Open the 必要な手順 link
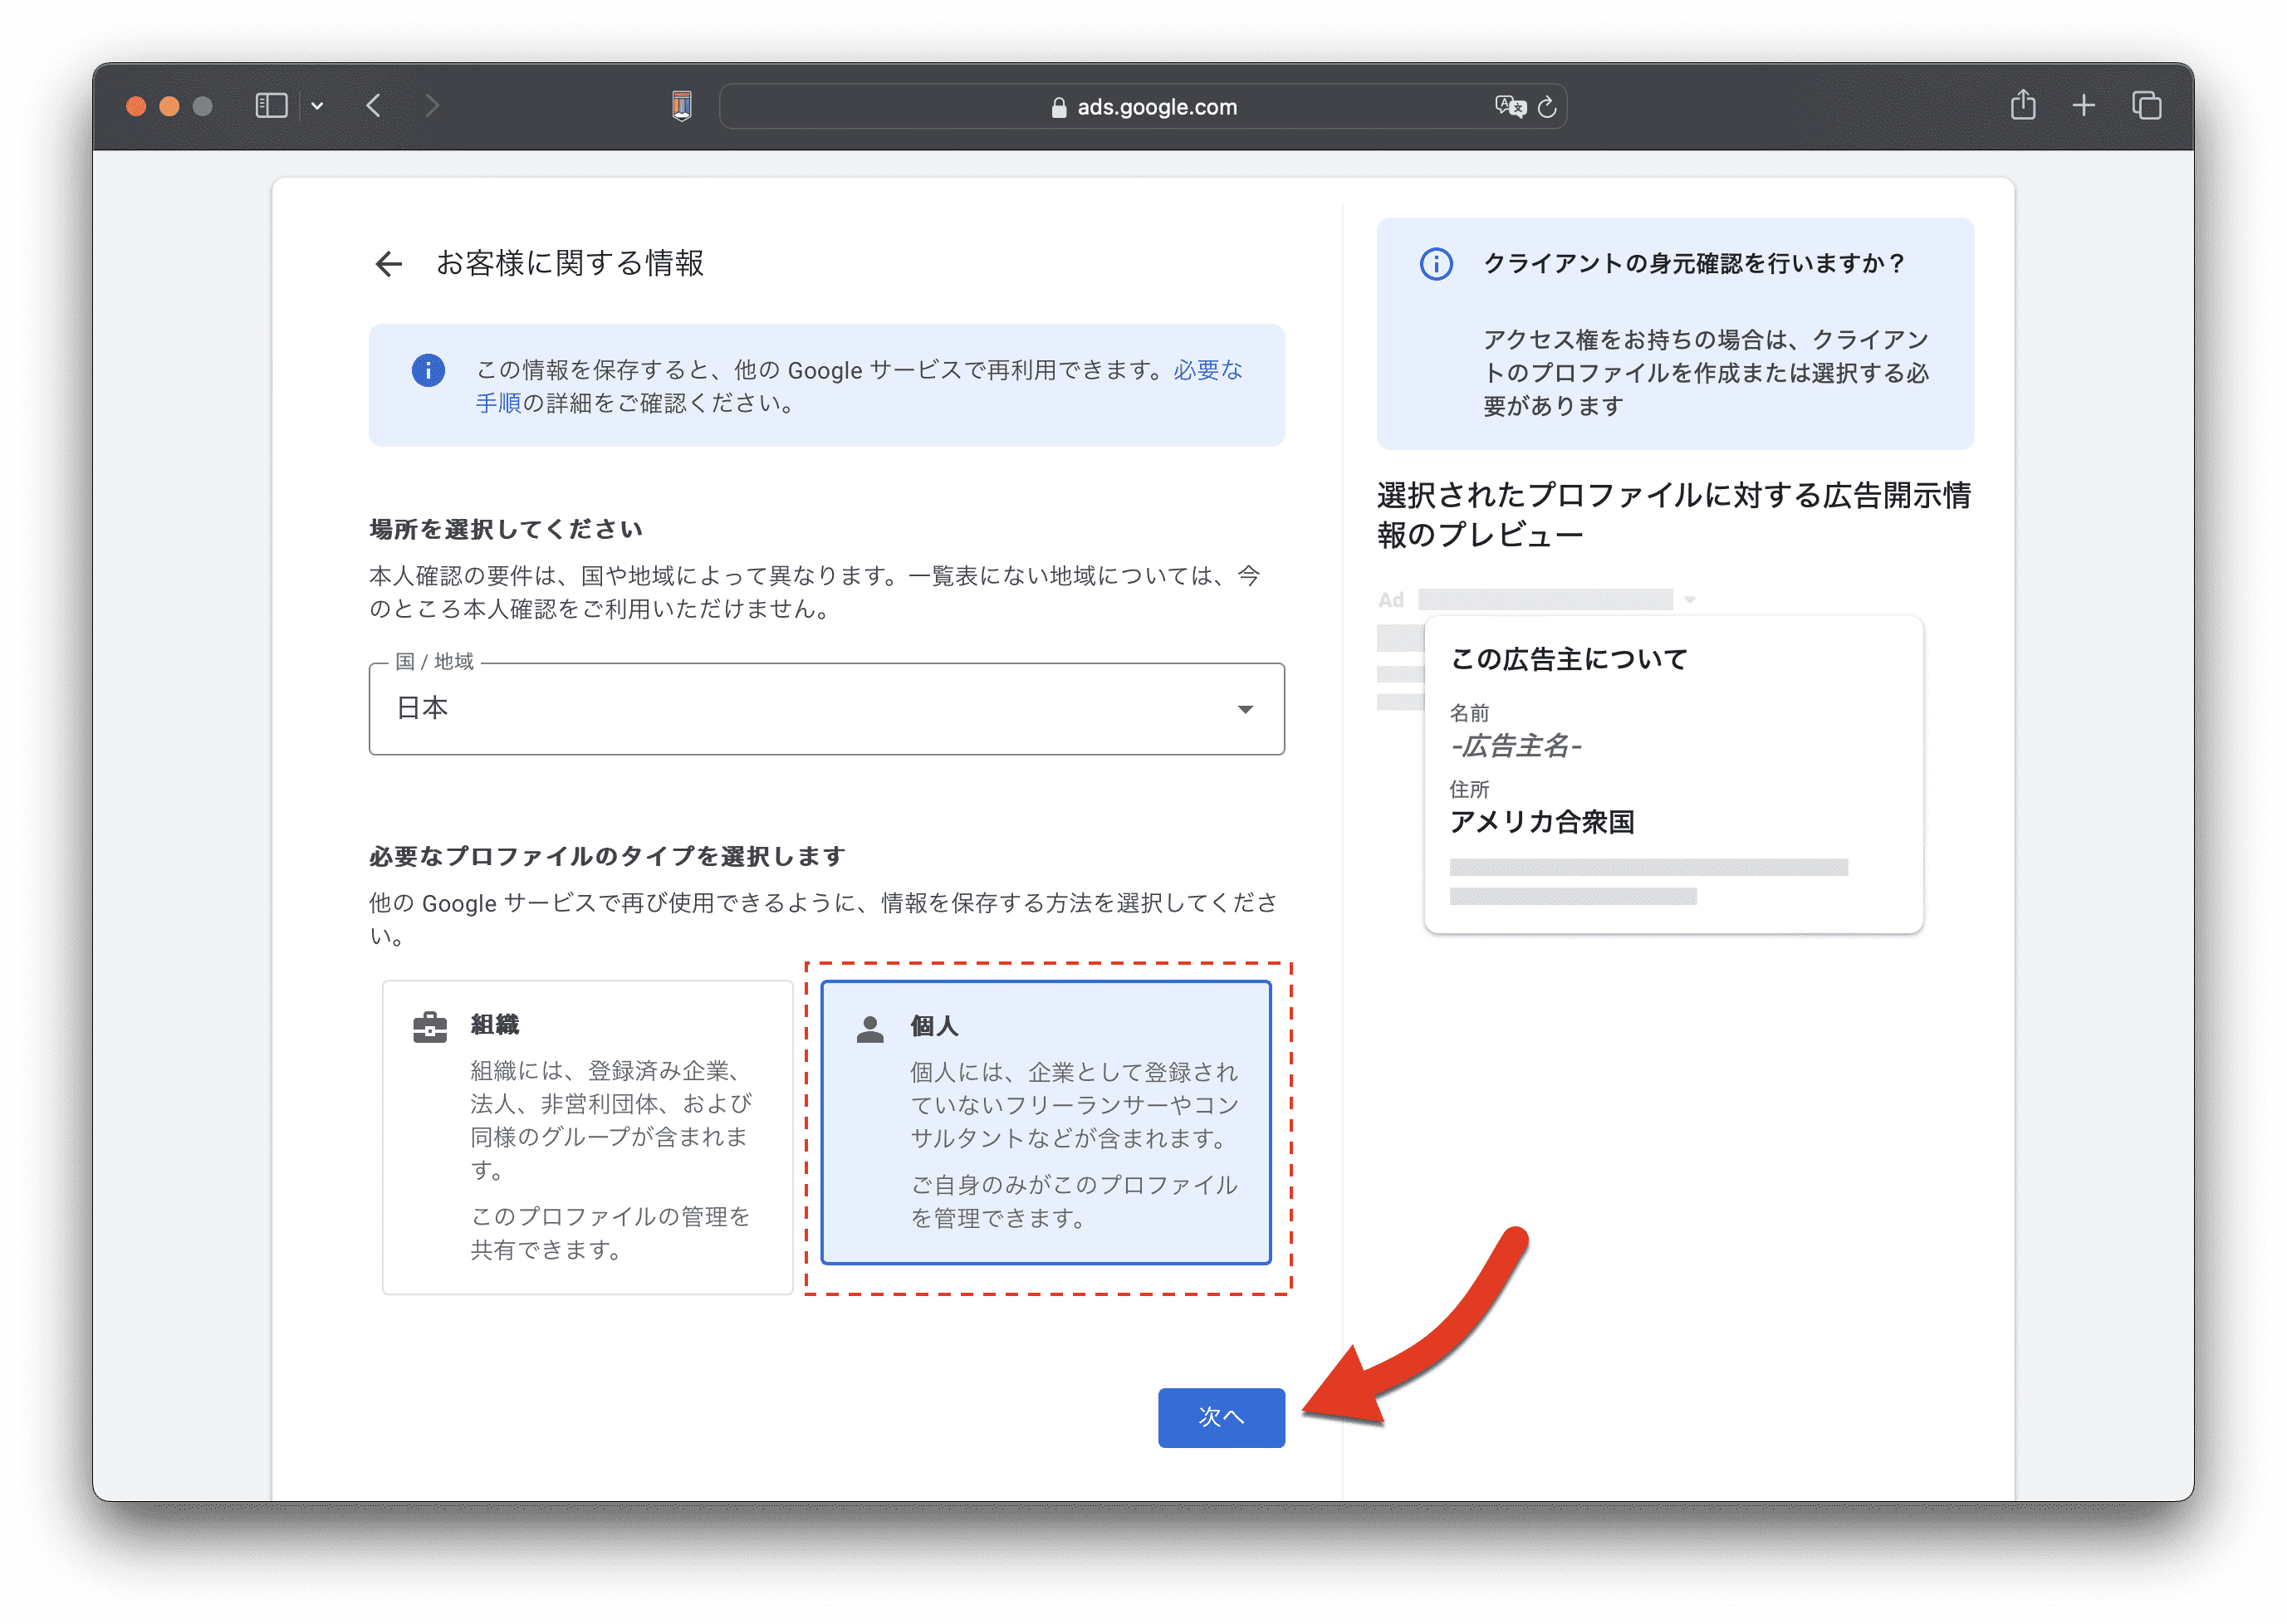Image resolution: width=2287 pixels, height=1624 pixels. click(1207, 370)
